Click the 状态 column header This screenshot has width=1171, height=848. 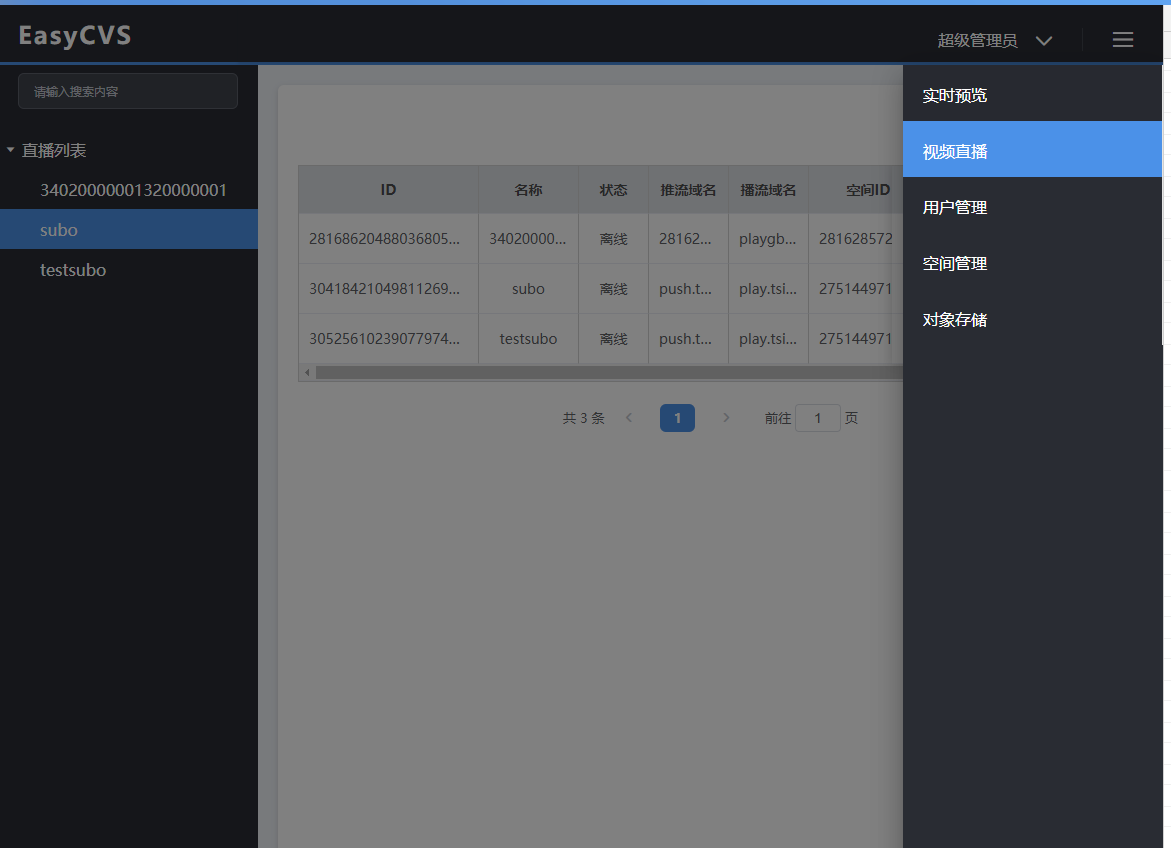(x=613, y=190)
